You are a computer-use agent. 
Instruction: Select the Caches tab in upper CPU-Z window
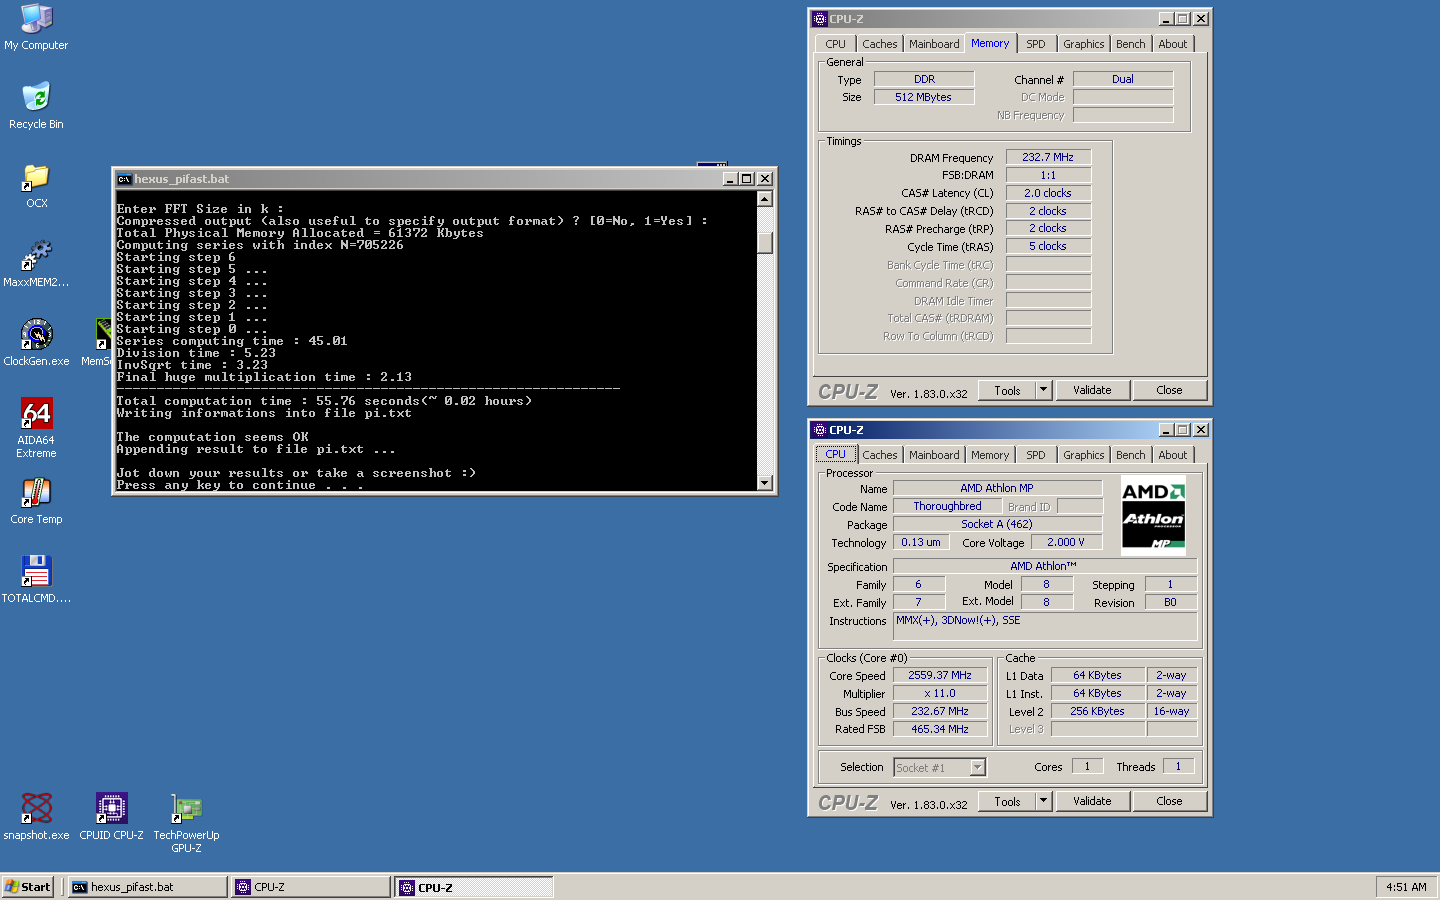[x=879, y=44]
